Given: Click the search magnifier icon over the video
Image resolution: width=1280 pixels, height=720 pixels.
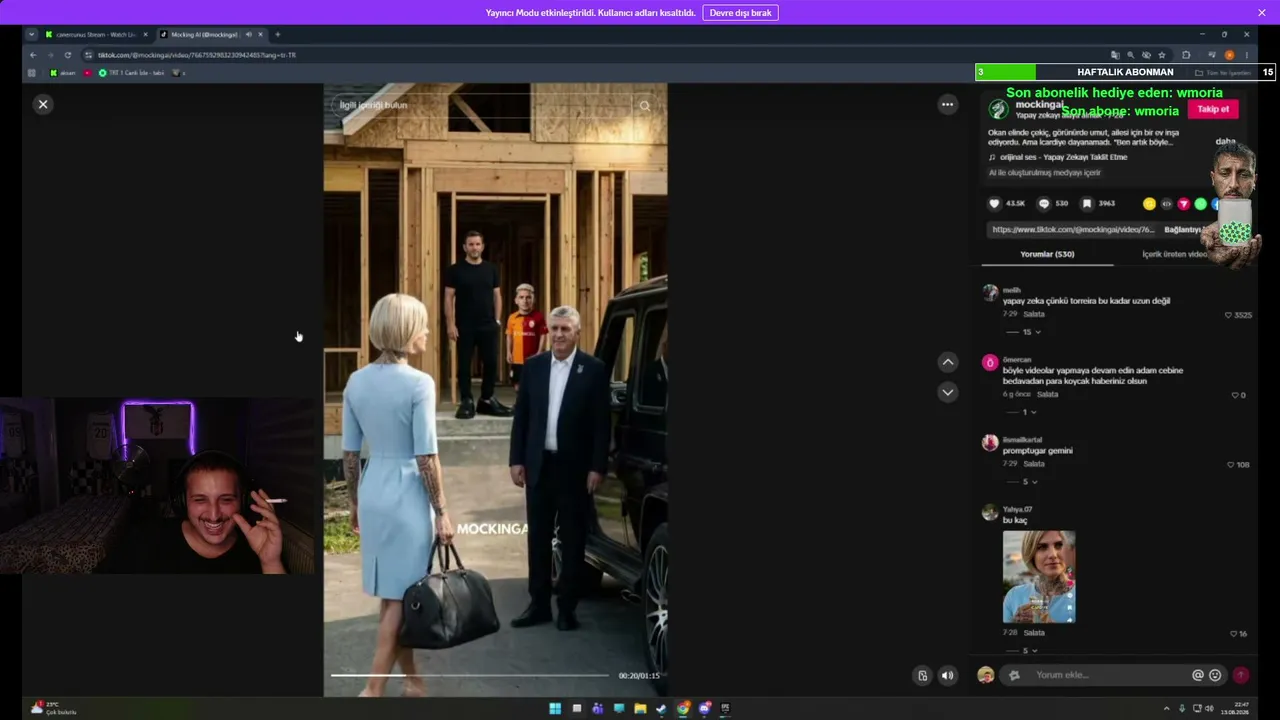Looking at the screenshot, I should pos(645,105).
